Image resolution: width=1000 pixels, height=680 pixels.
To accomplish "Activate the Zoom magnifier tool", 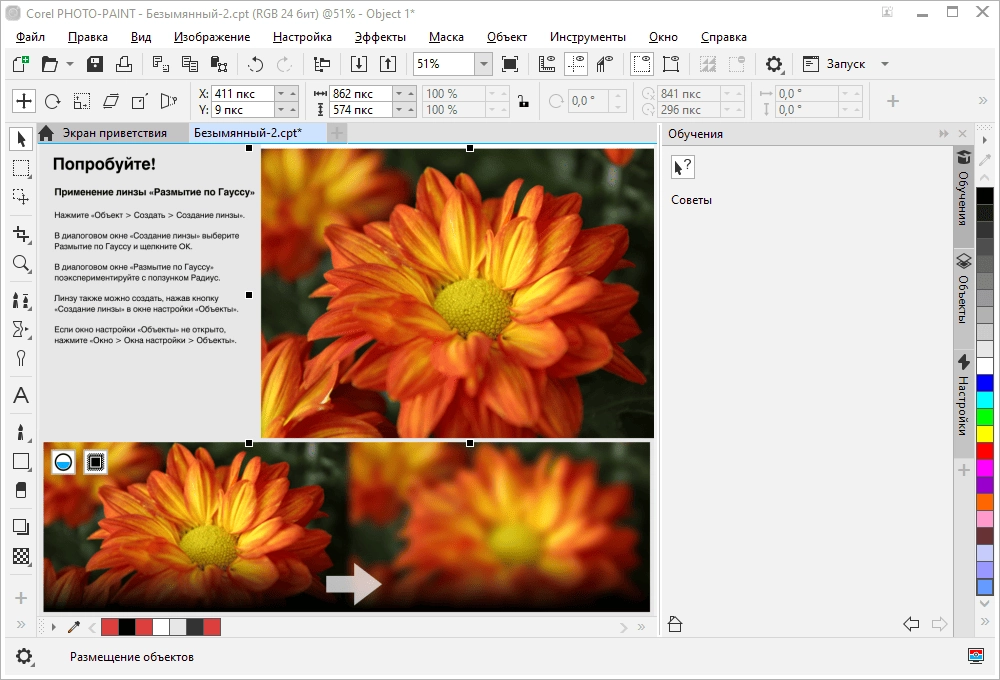I will tap(21, 263).
